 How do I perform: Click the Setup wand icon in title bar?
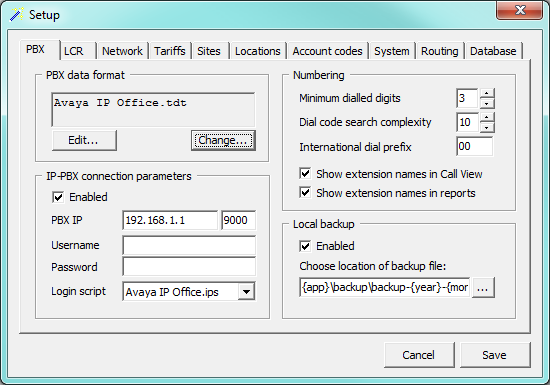16,15
